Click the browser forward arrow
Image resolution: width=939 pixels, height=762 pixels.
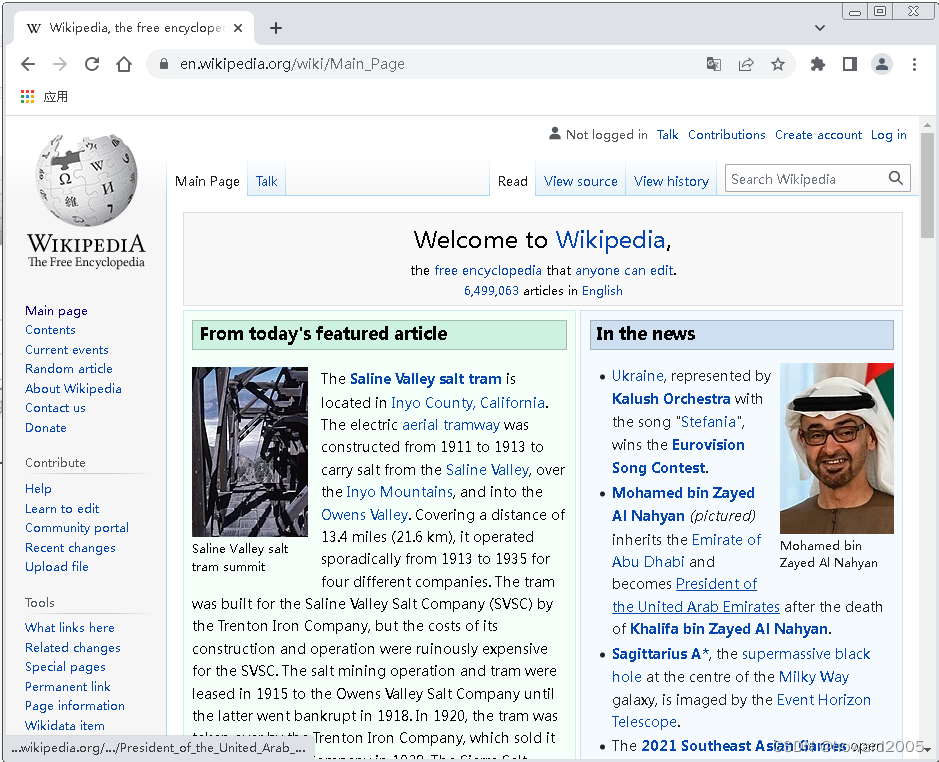60,64
